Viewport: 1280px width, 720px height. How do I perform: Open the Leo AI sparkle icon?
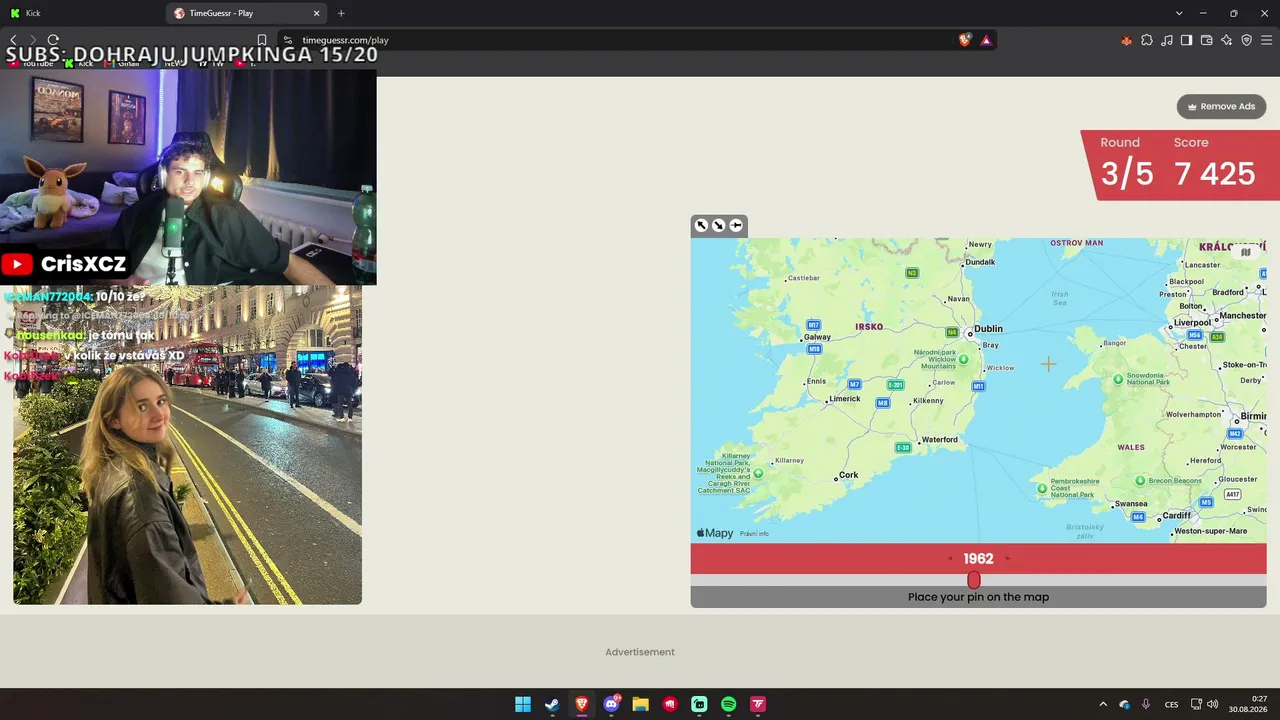click(x=1227, y=40)
